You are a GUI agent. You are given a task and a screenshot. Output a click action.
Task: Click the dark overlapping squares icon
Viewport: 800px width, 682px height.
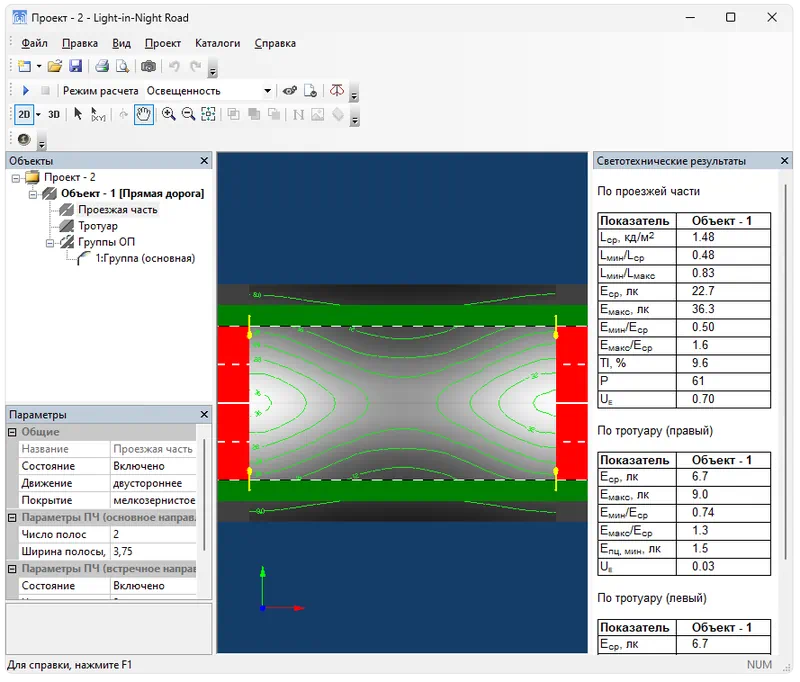click(x=254, y=114)
